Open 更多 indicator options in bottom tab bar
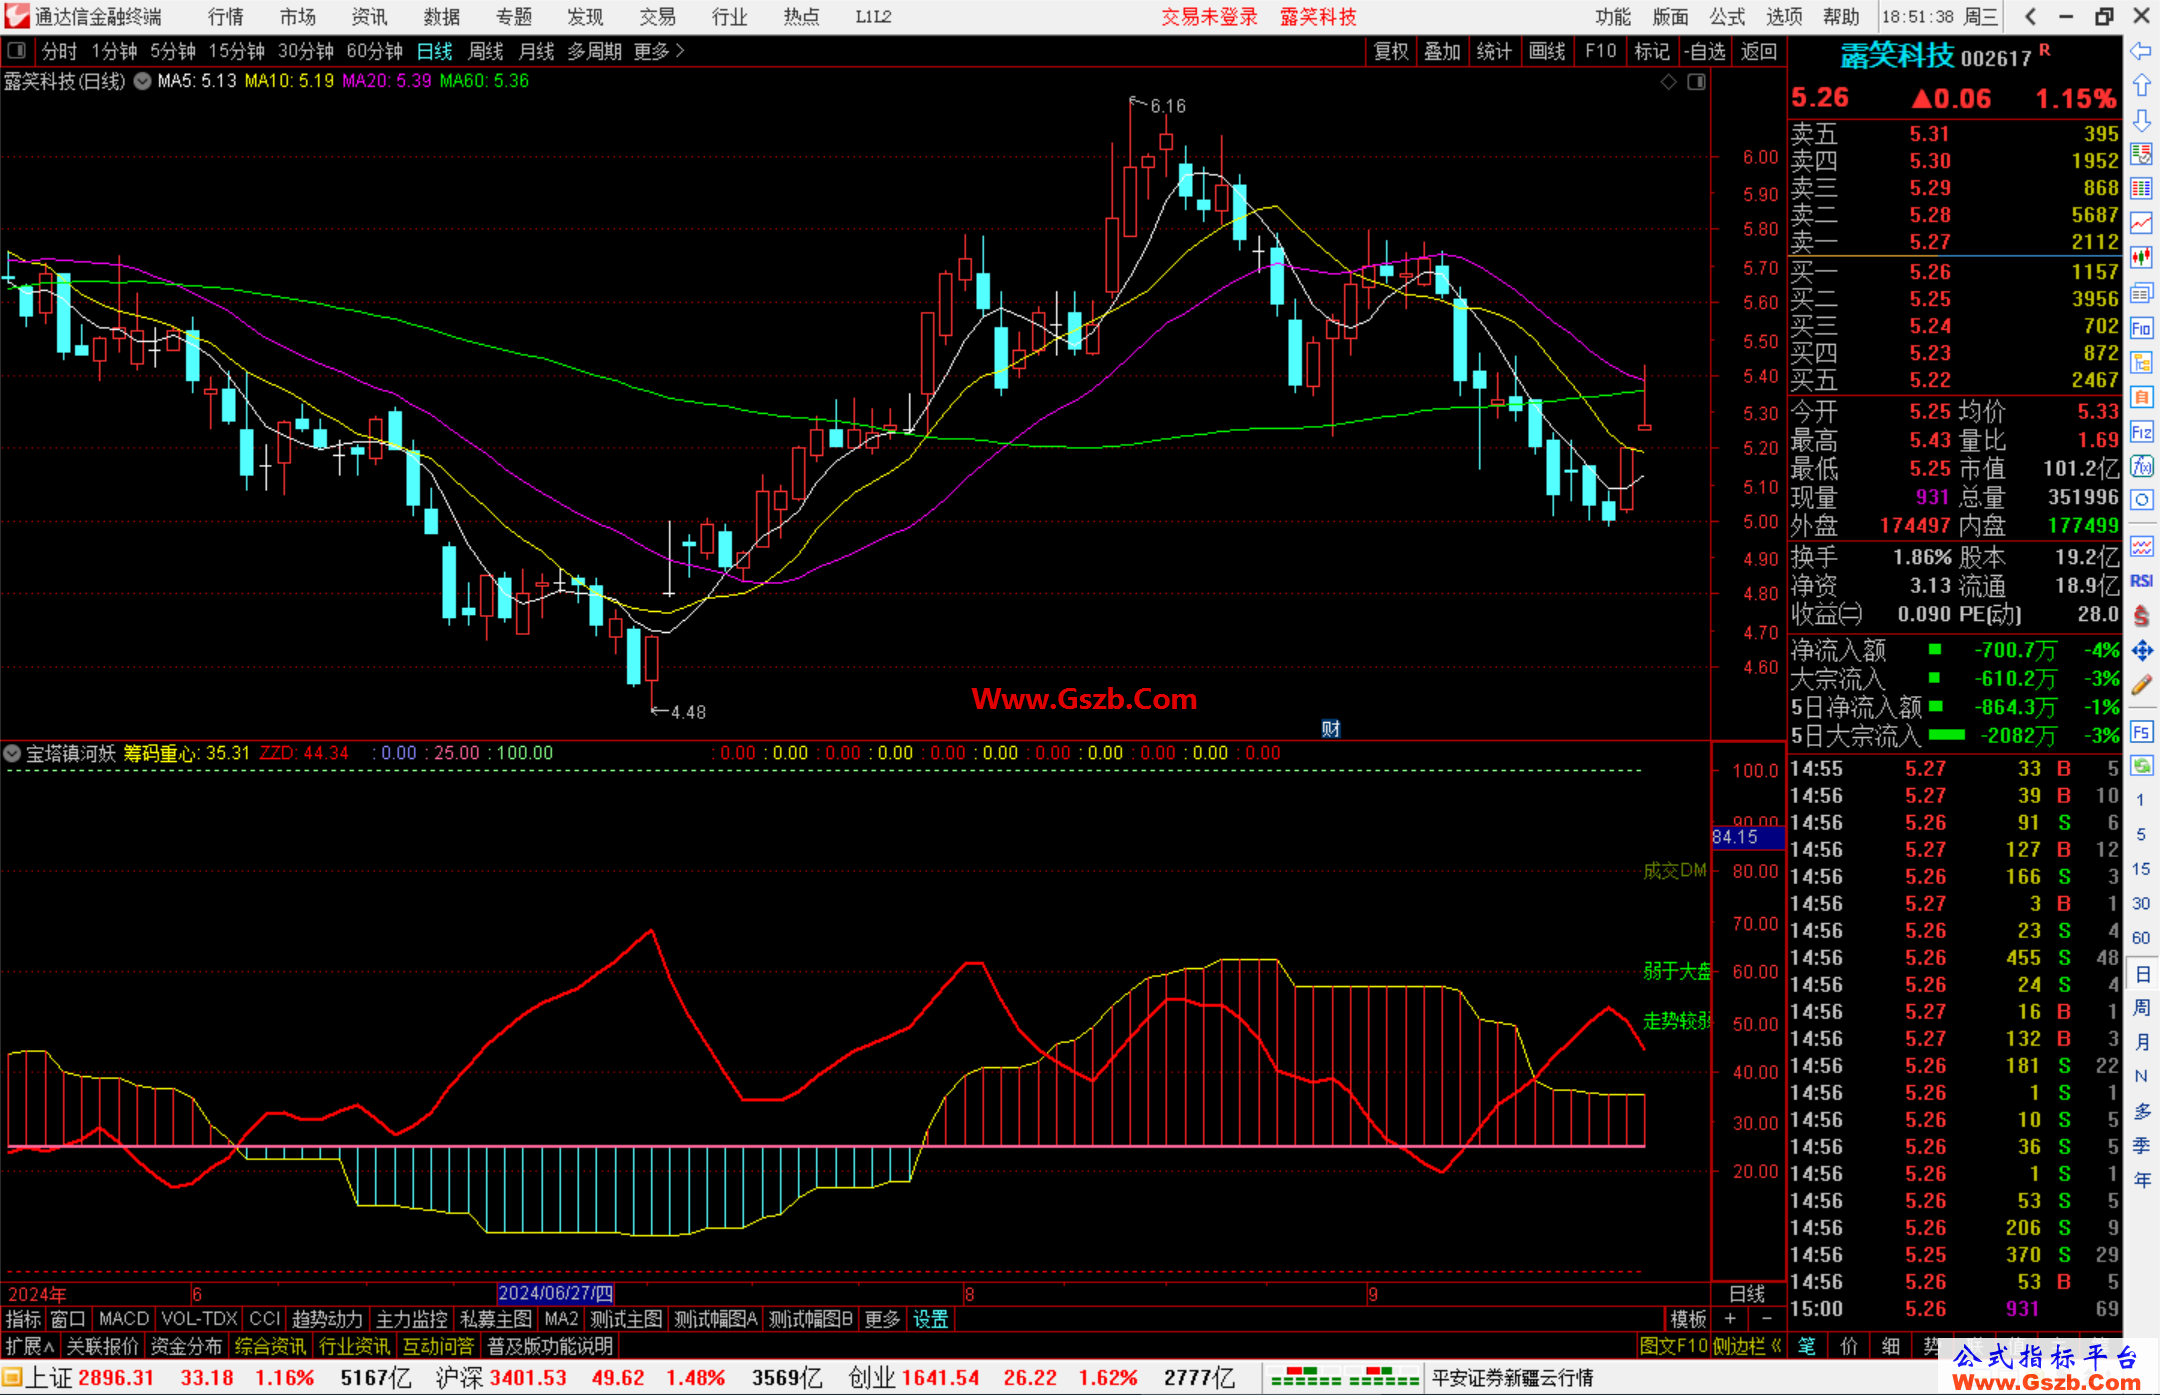 click(x=882, y=1319)
